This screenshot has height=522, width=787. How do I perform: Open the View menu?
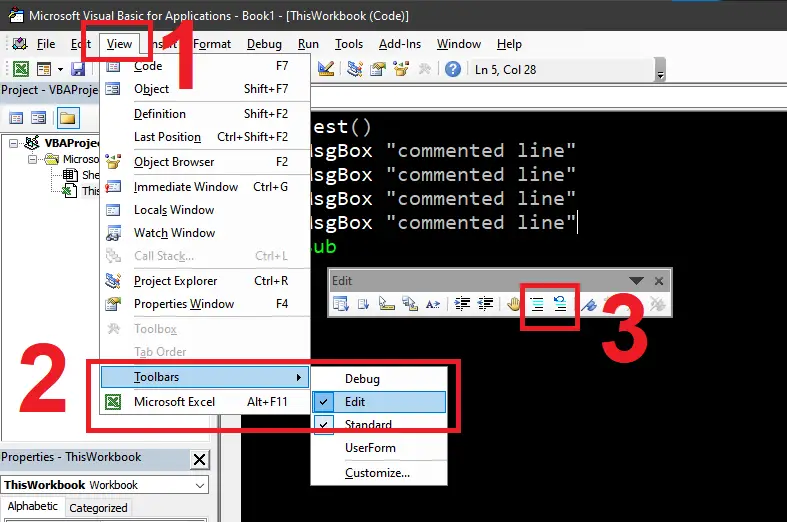pos(119,44)
